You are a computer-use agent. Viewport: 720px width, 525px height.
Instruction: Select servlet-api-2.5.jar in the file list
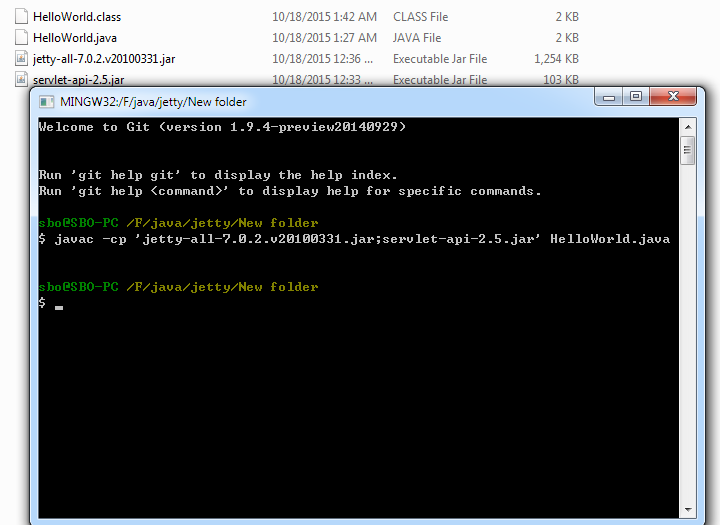[79, 80]
